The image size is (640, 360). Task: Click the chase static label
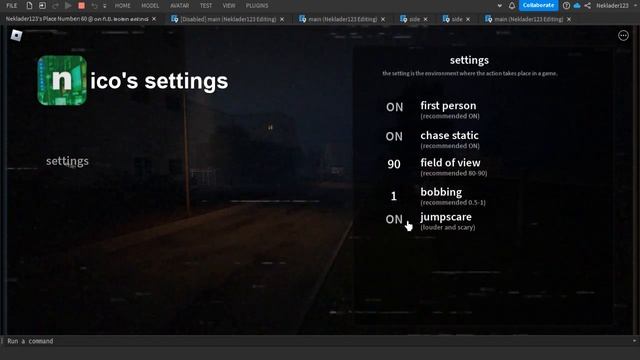click(x=449, y=135)
